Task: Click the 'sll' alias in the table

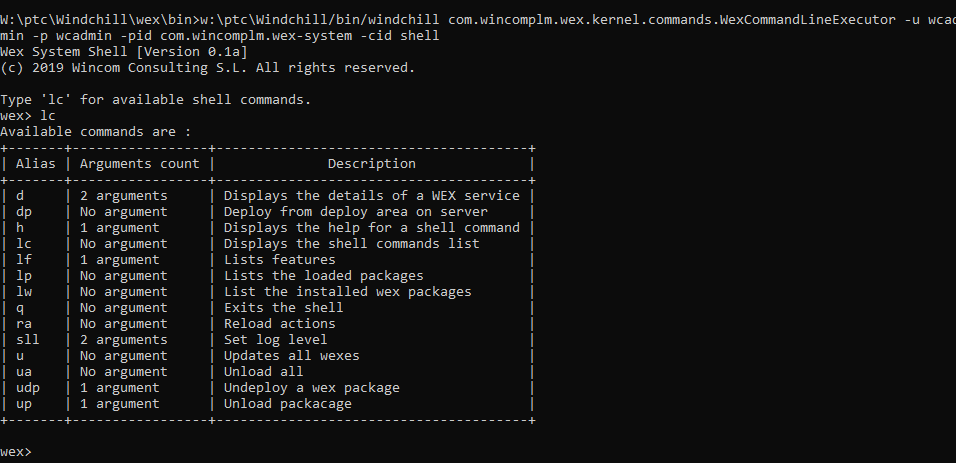Action: [x=28, y=340]
